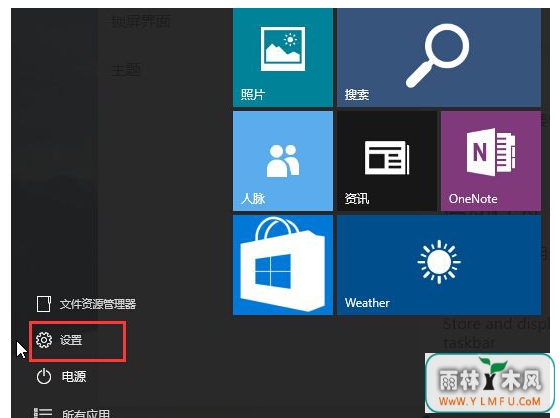Select the 电源 text label

(74, 377)
